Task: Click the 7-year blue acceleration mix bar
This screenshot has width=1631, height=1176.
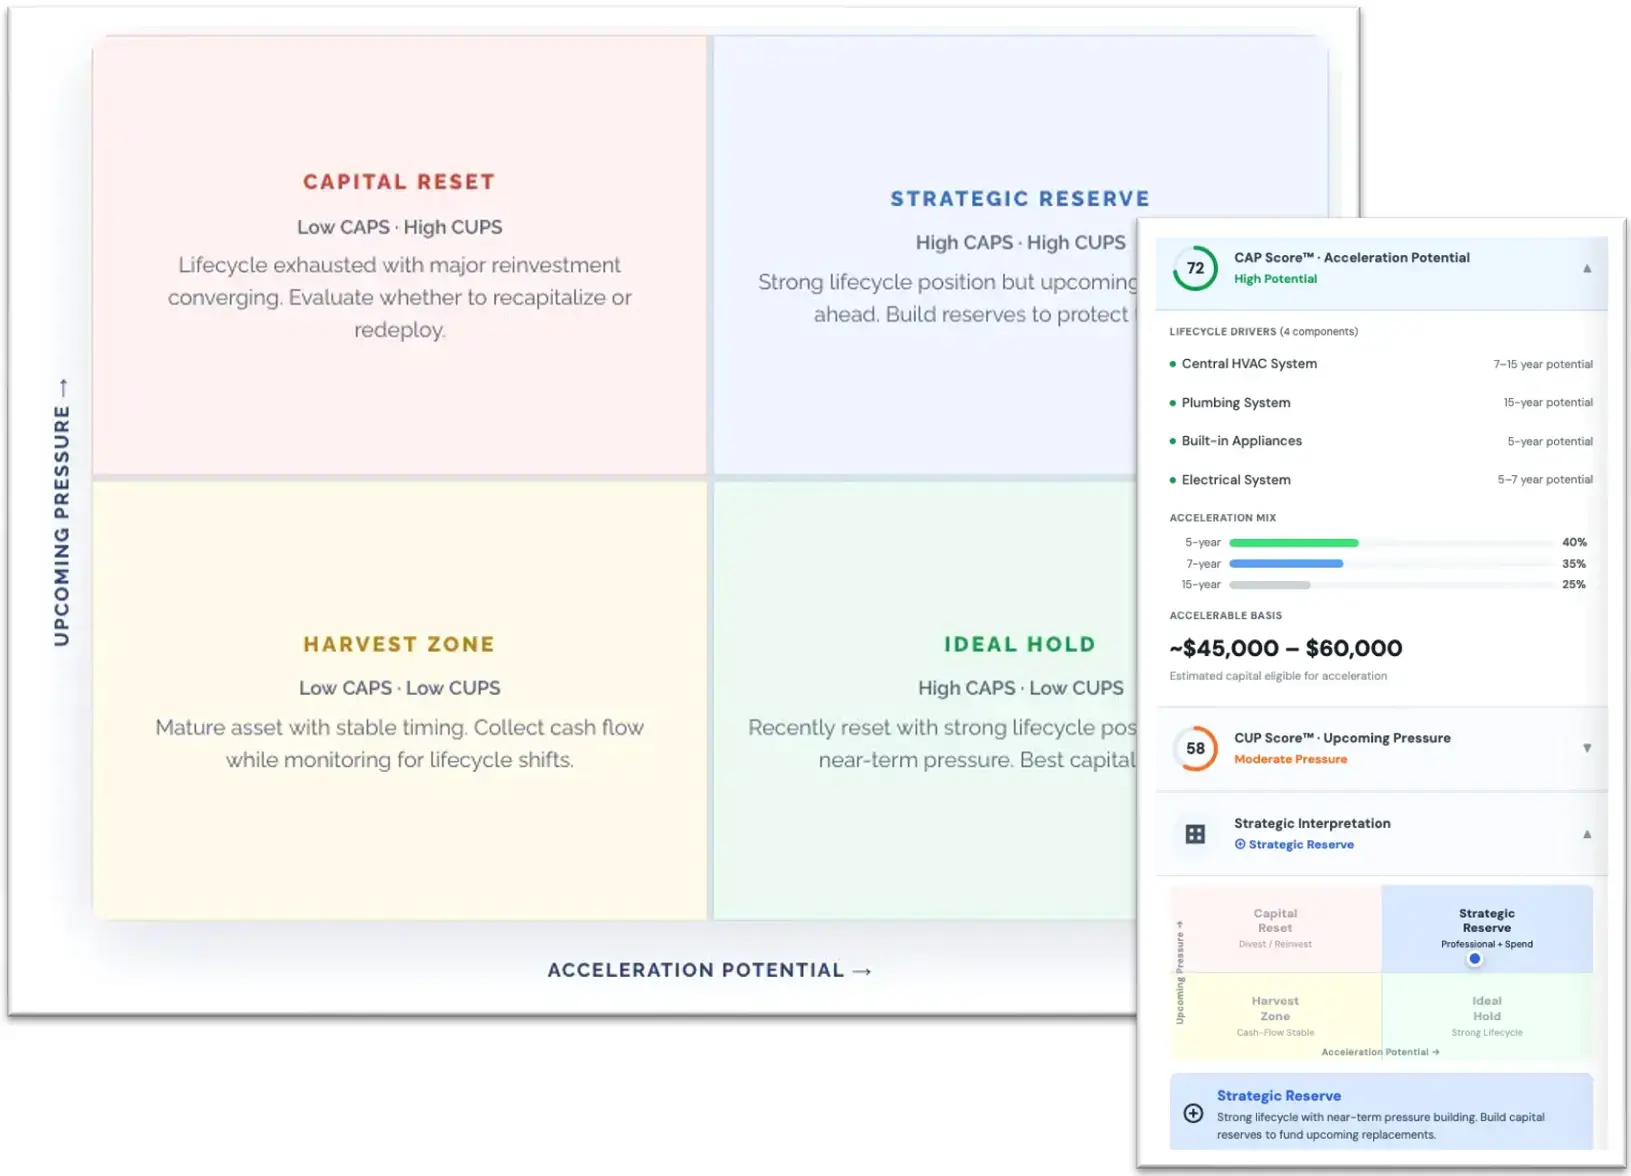Action: (x=1286, y=564)
